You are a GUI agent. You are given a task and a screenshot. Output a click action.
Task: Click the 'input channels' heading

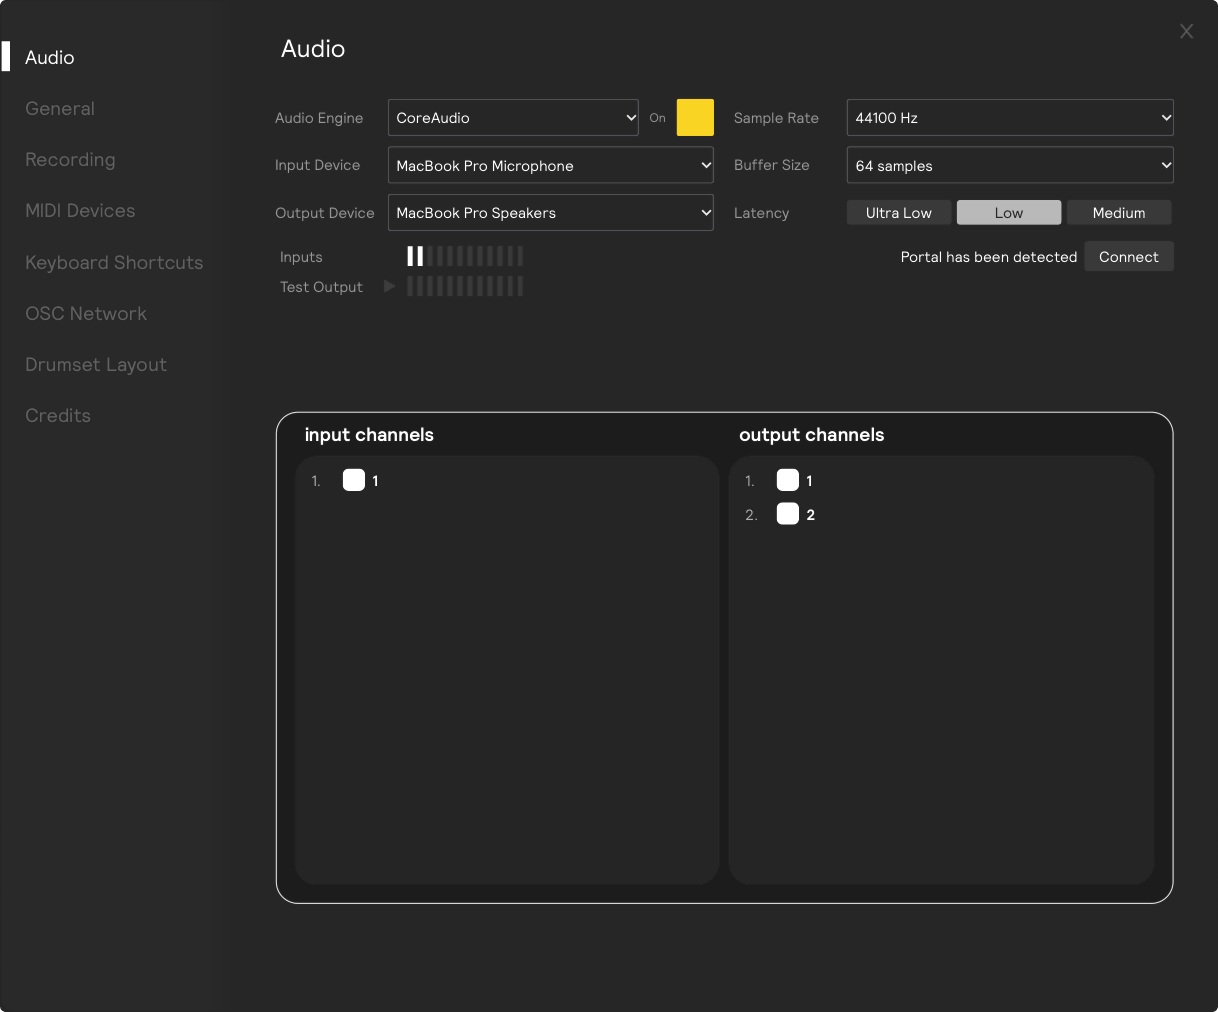369,435
